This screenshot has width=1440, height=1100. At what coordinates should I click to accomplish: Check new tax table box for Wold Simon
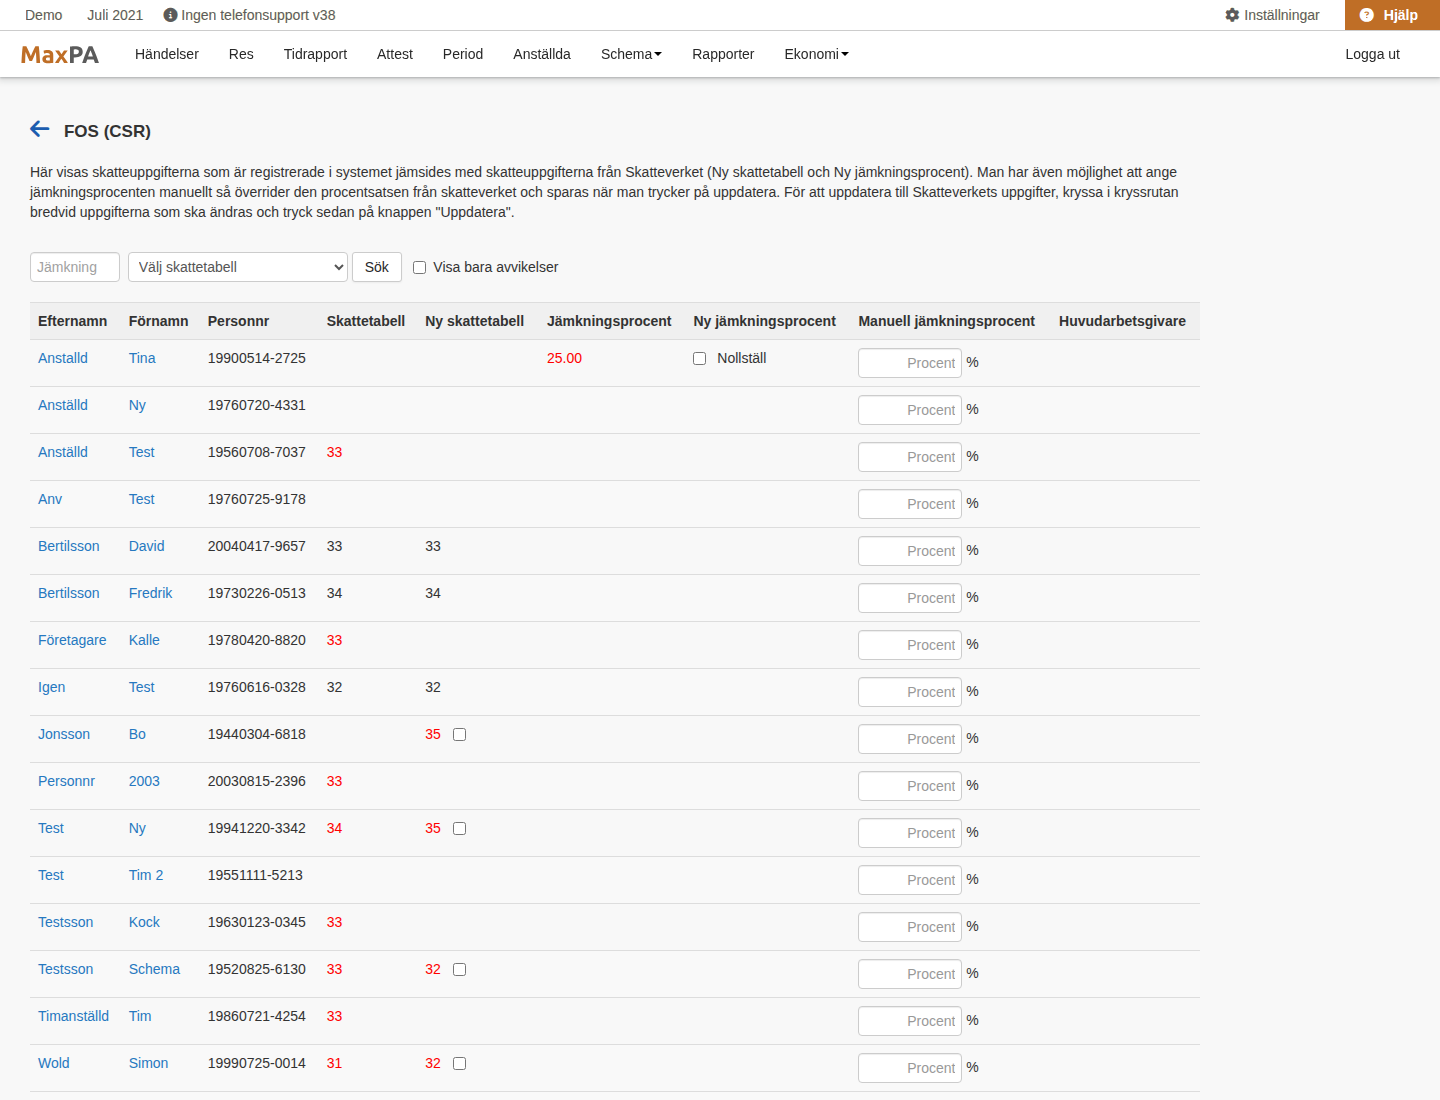pyautogui.click(x=460, y=1063)
